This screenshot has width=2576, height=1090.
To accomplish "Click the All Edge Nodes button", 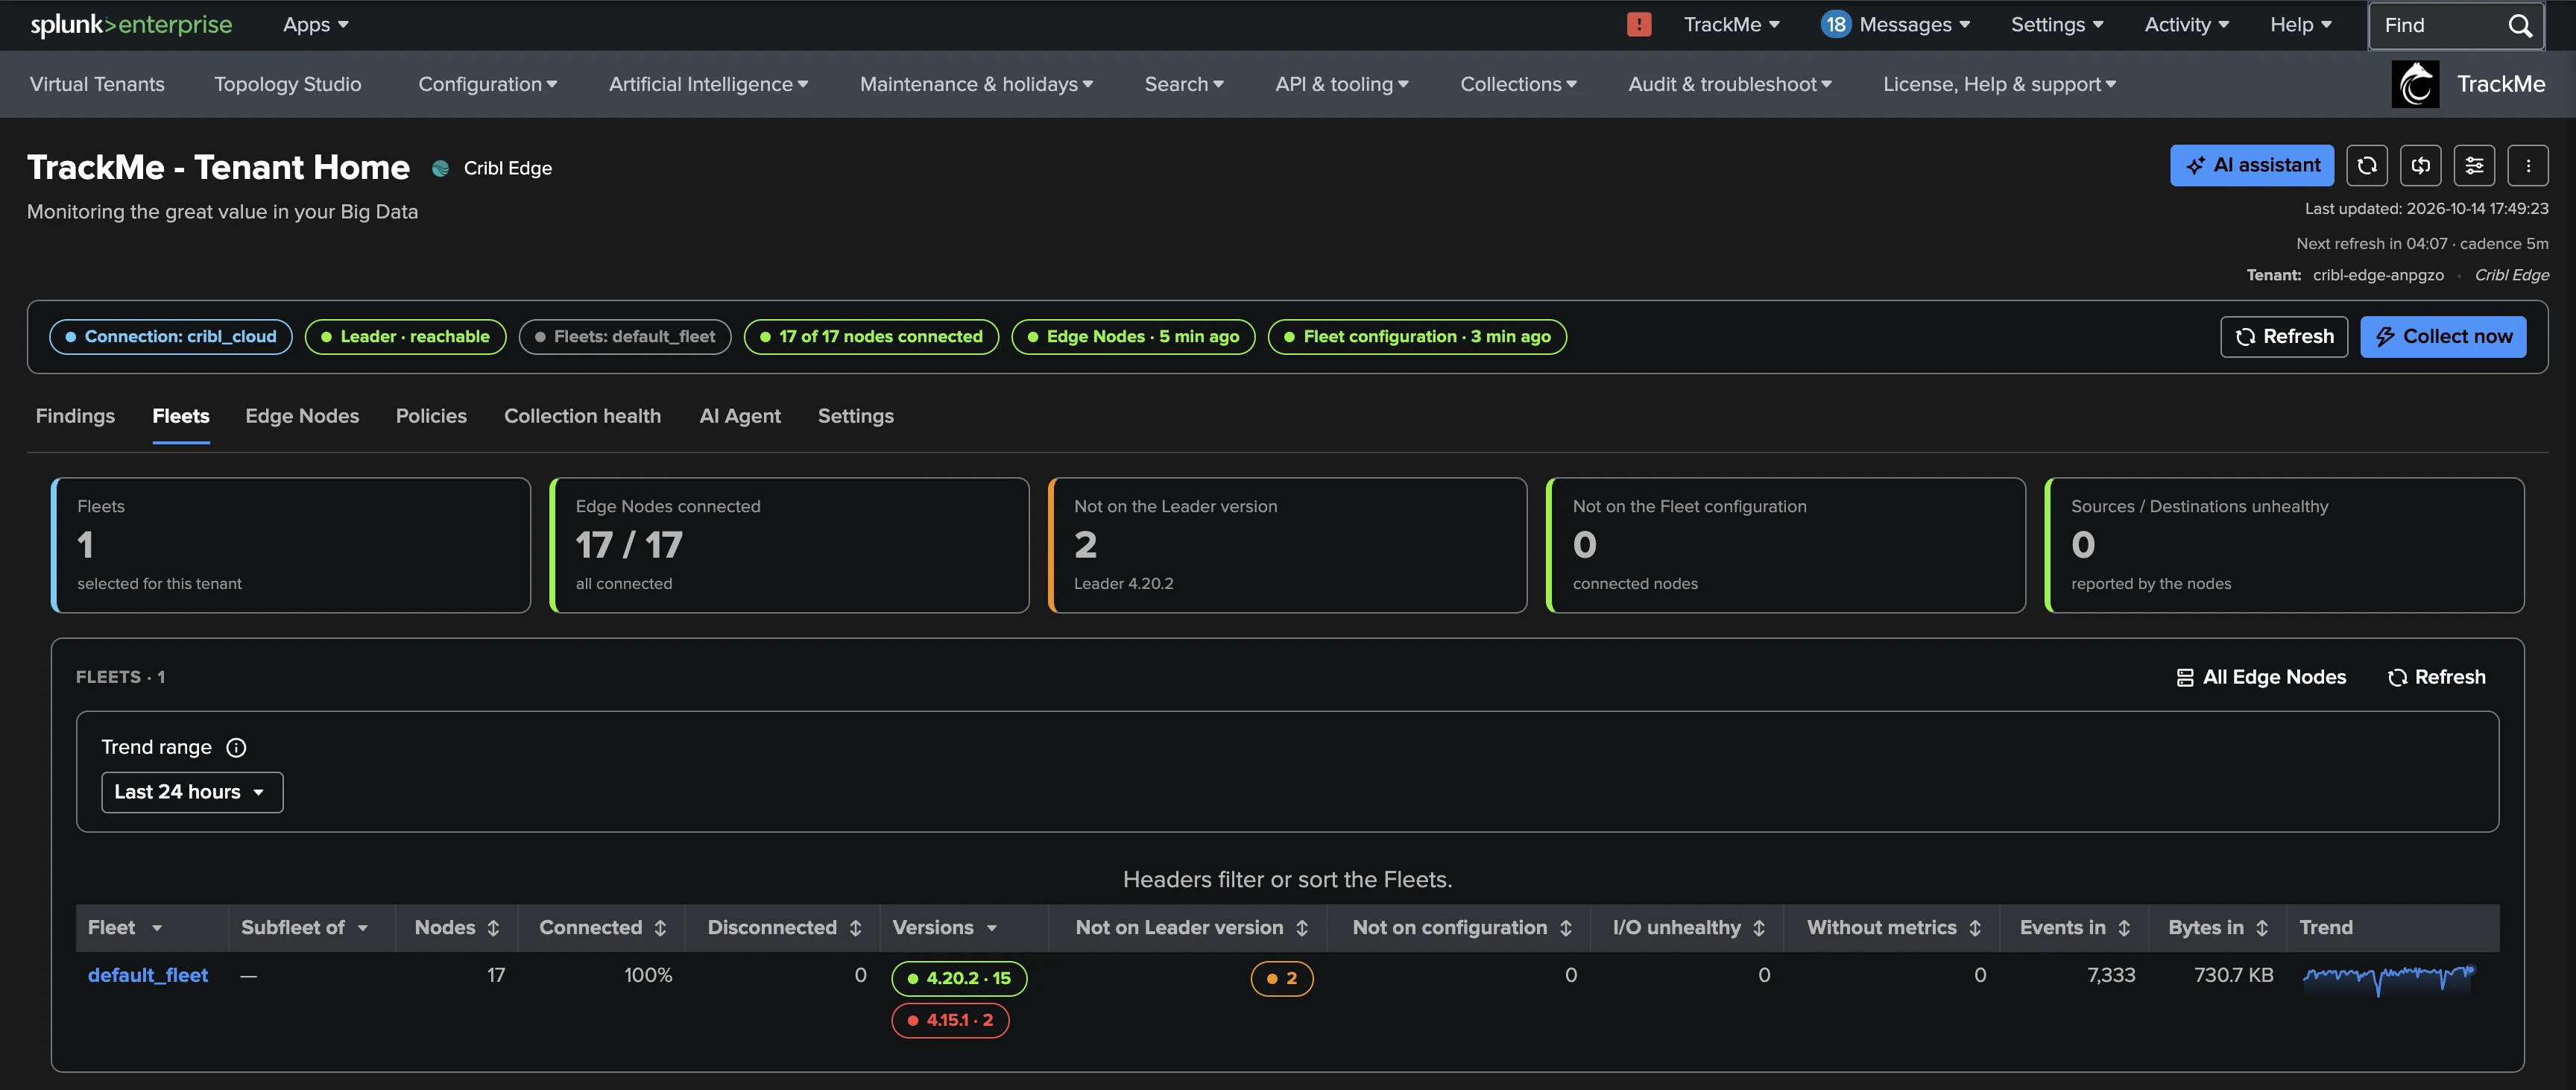I will pos(2261,677).
